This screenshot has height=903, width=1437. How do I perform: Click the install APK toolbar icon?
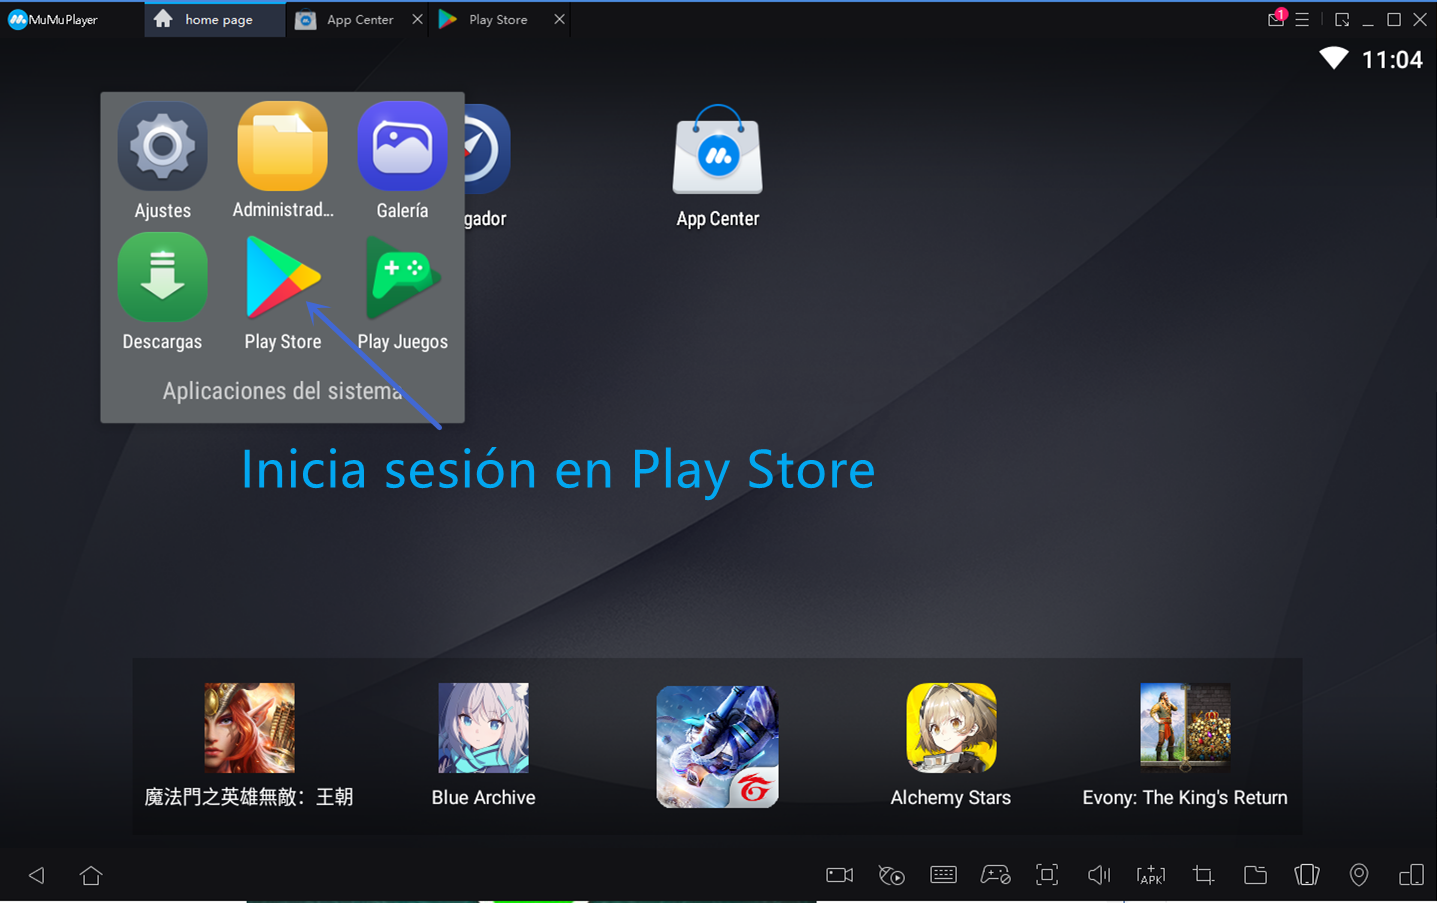click(1151, 875)
